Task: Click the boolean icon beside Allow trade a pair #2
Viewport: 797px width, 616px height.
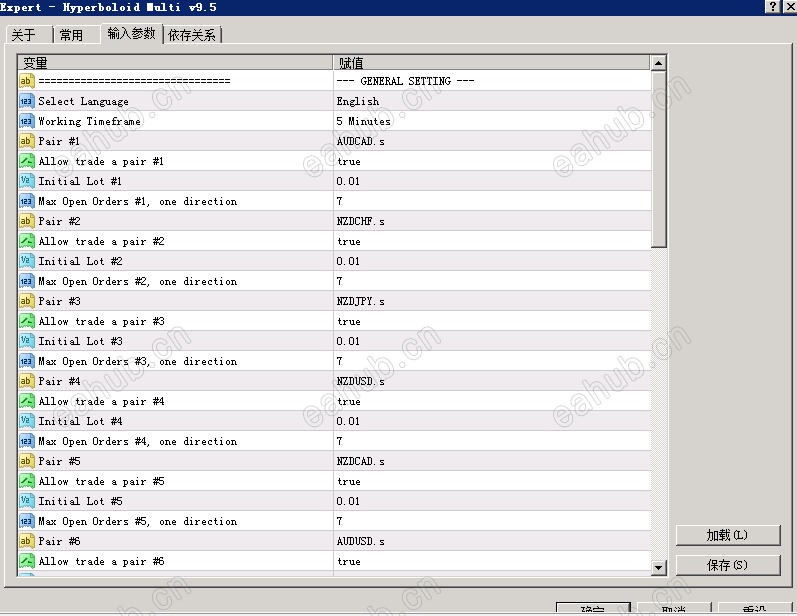Action: tap(26, 241)
